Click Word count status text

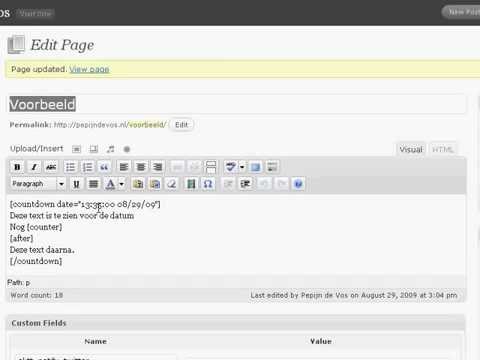pyautogui.click(x=37, y=295)
